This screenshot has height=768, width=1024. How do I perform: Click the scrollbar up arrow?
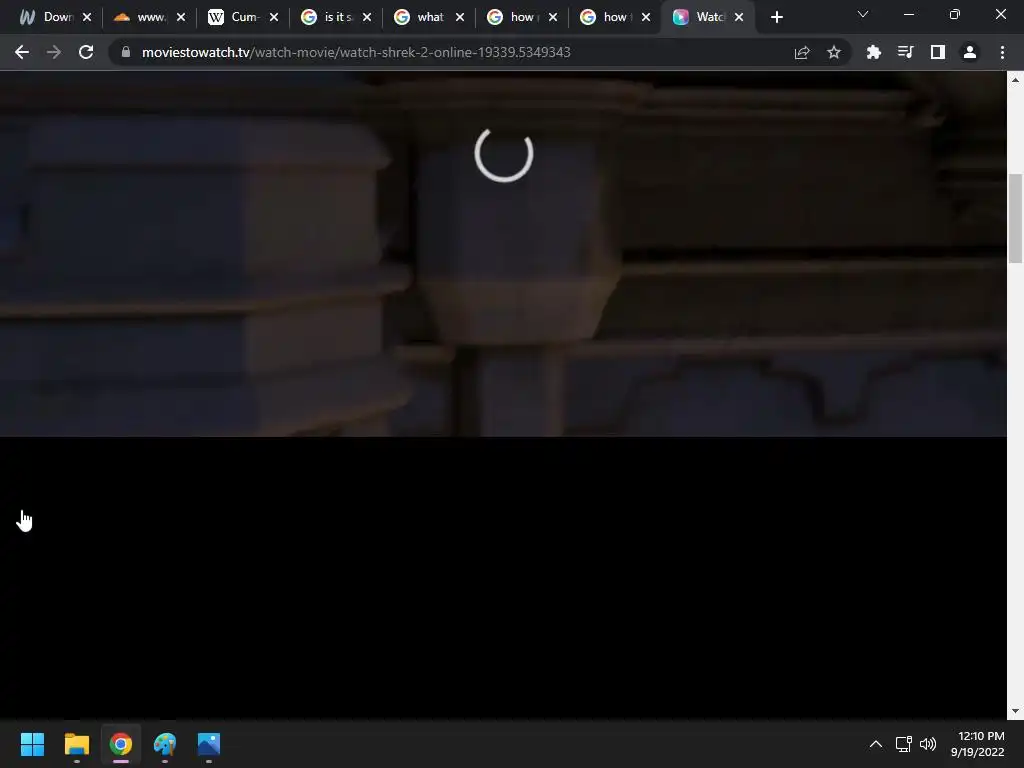point(1015,80)
